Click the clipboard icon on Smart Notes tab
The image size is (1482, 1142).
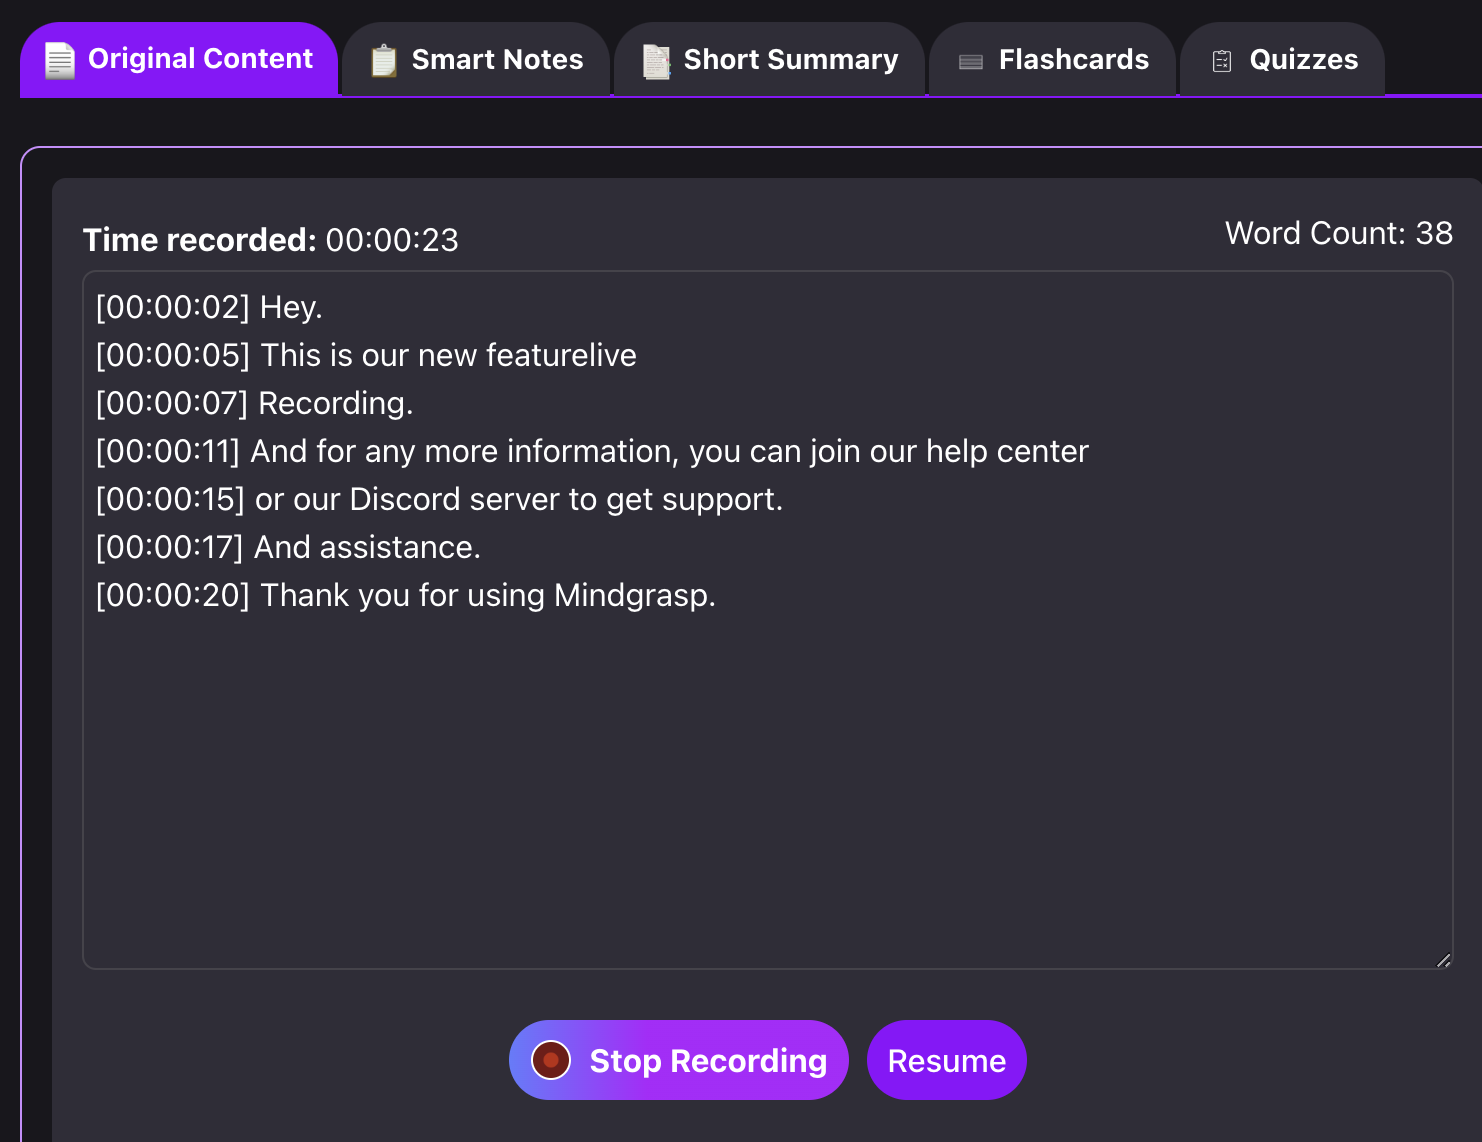[382, 59]
